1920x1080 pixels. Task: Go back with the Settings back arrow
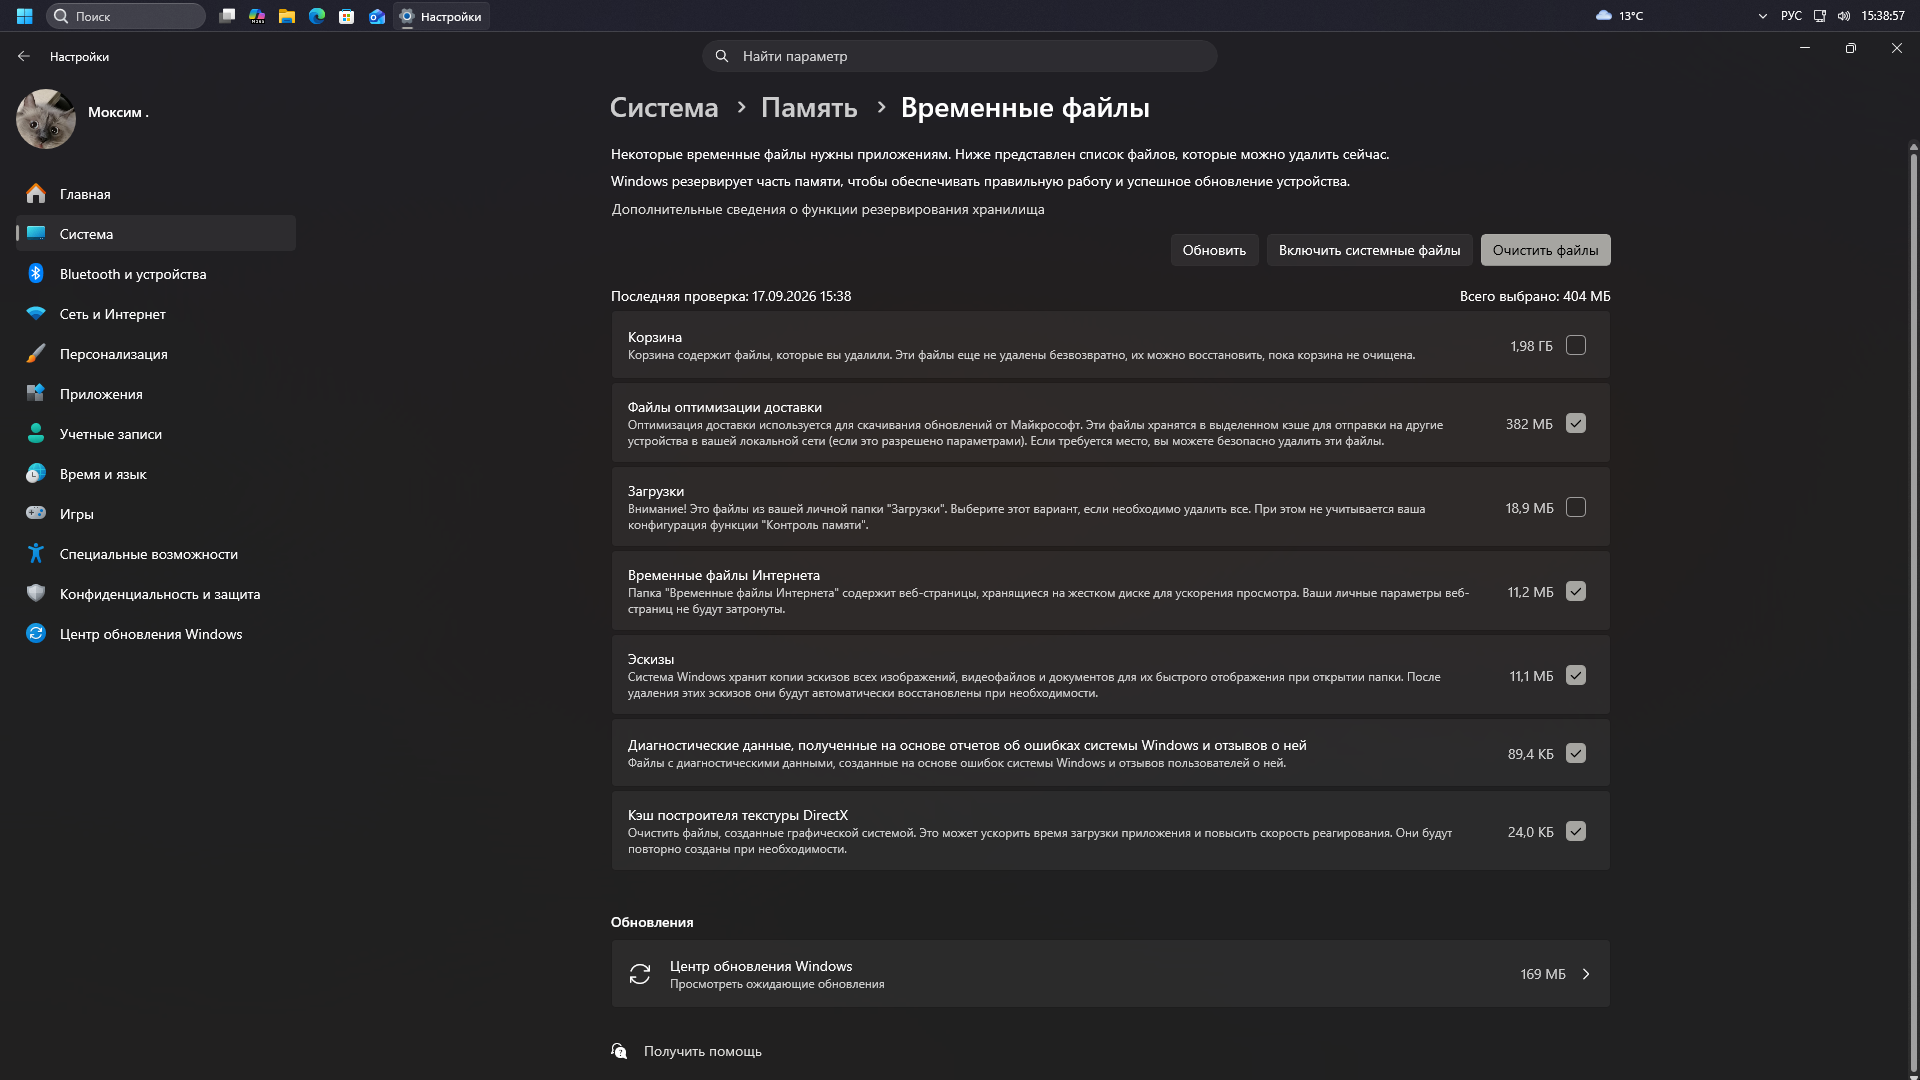[x=24, y=57]
